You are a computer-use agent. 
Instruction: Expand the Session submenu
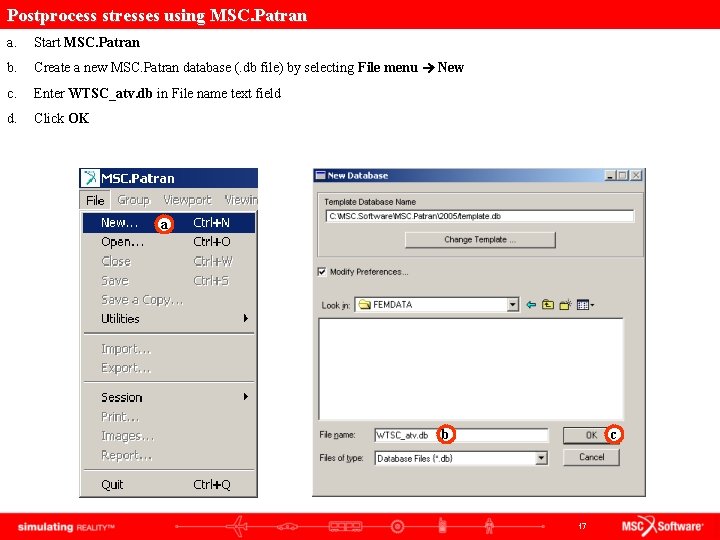tap(169, 397)
